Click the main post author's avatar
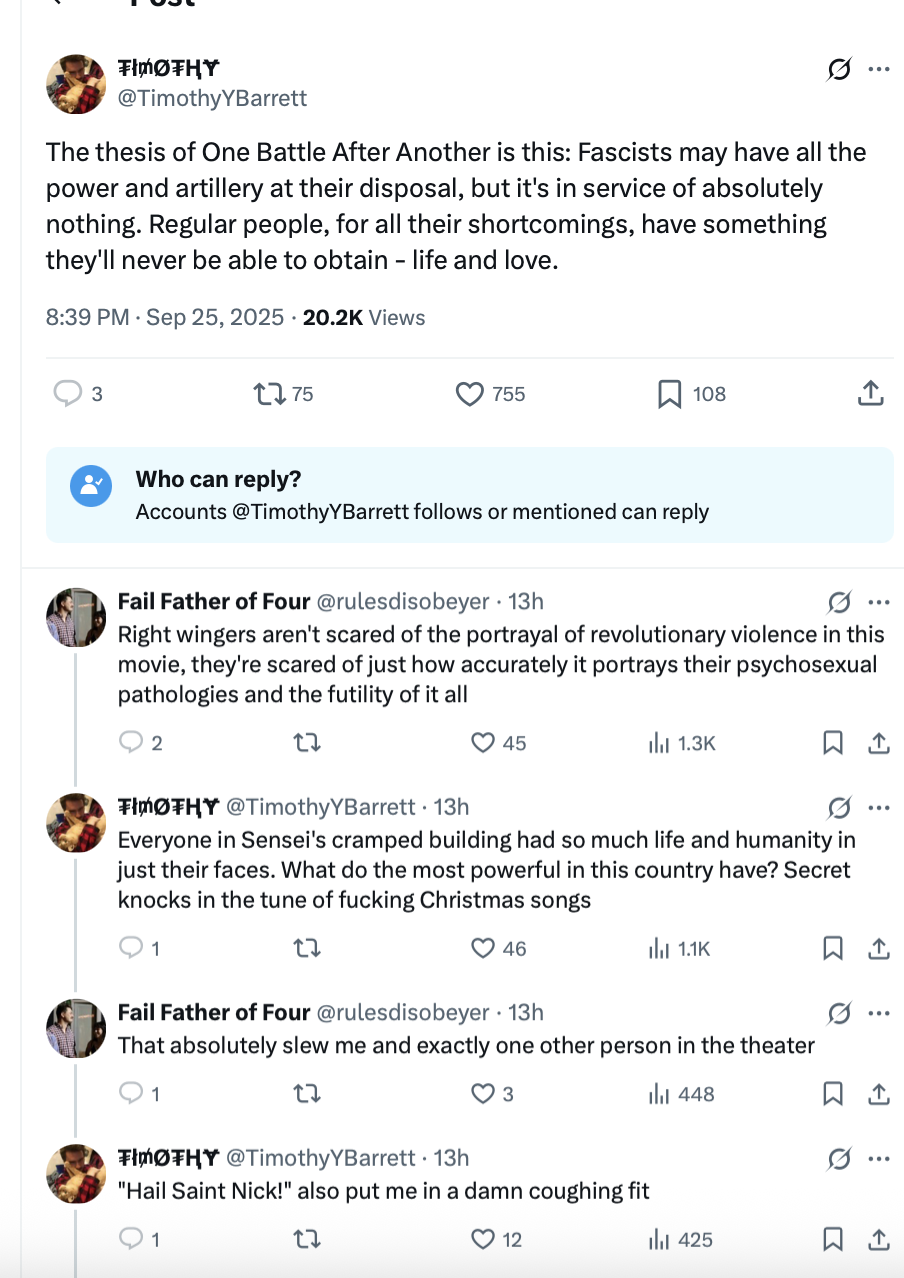 click(x=76, y=84)
